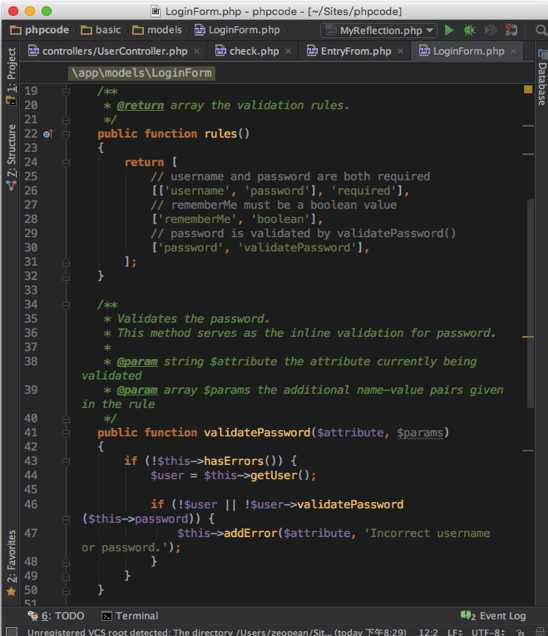
Task: Click the @return tag in doc comment
Action: 140,105
